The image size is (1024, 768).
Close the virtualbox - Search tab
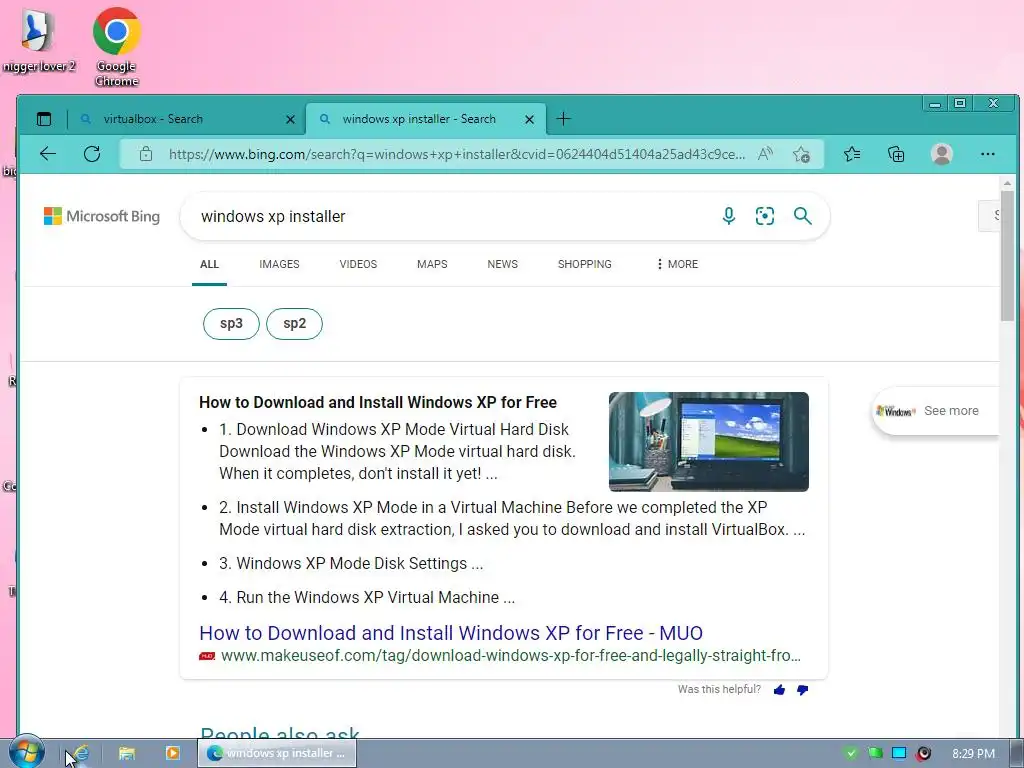click(291, 120)
